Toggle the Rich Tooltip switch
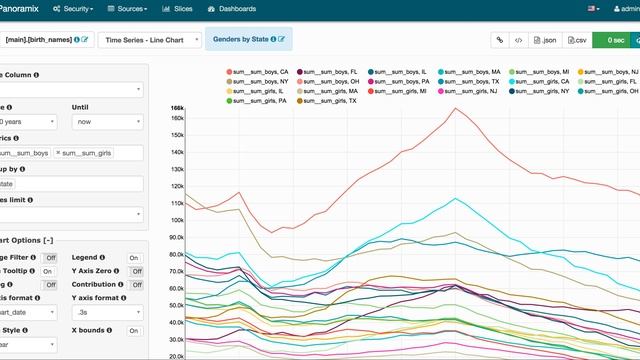The width and height of the screenshot is (640, 360). click(49, 271)
